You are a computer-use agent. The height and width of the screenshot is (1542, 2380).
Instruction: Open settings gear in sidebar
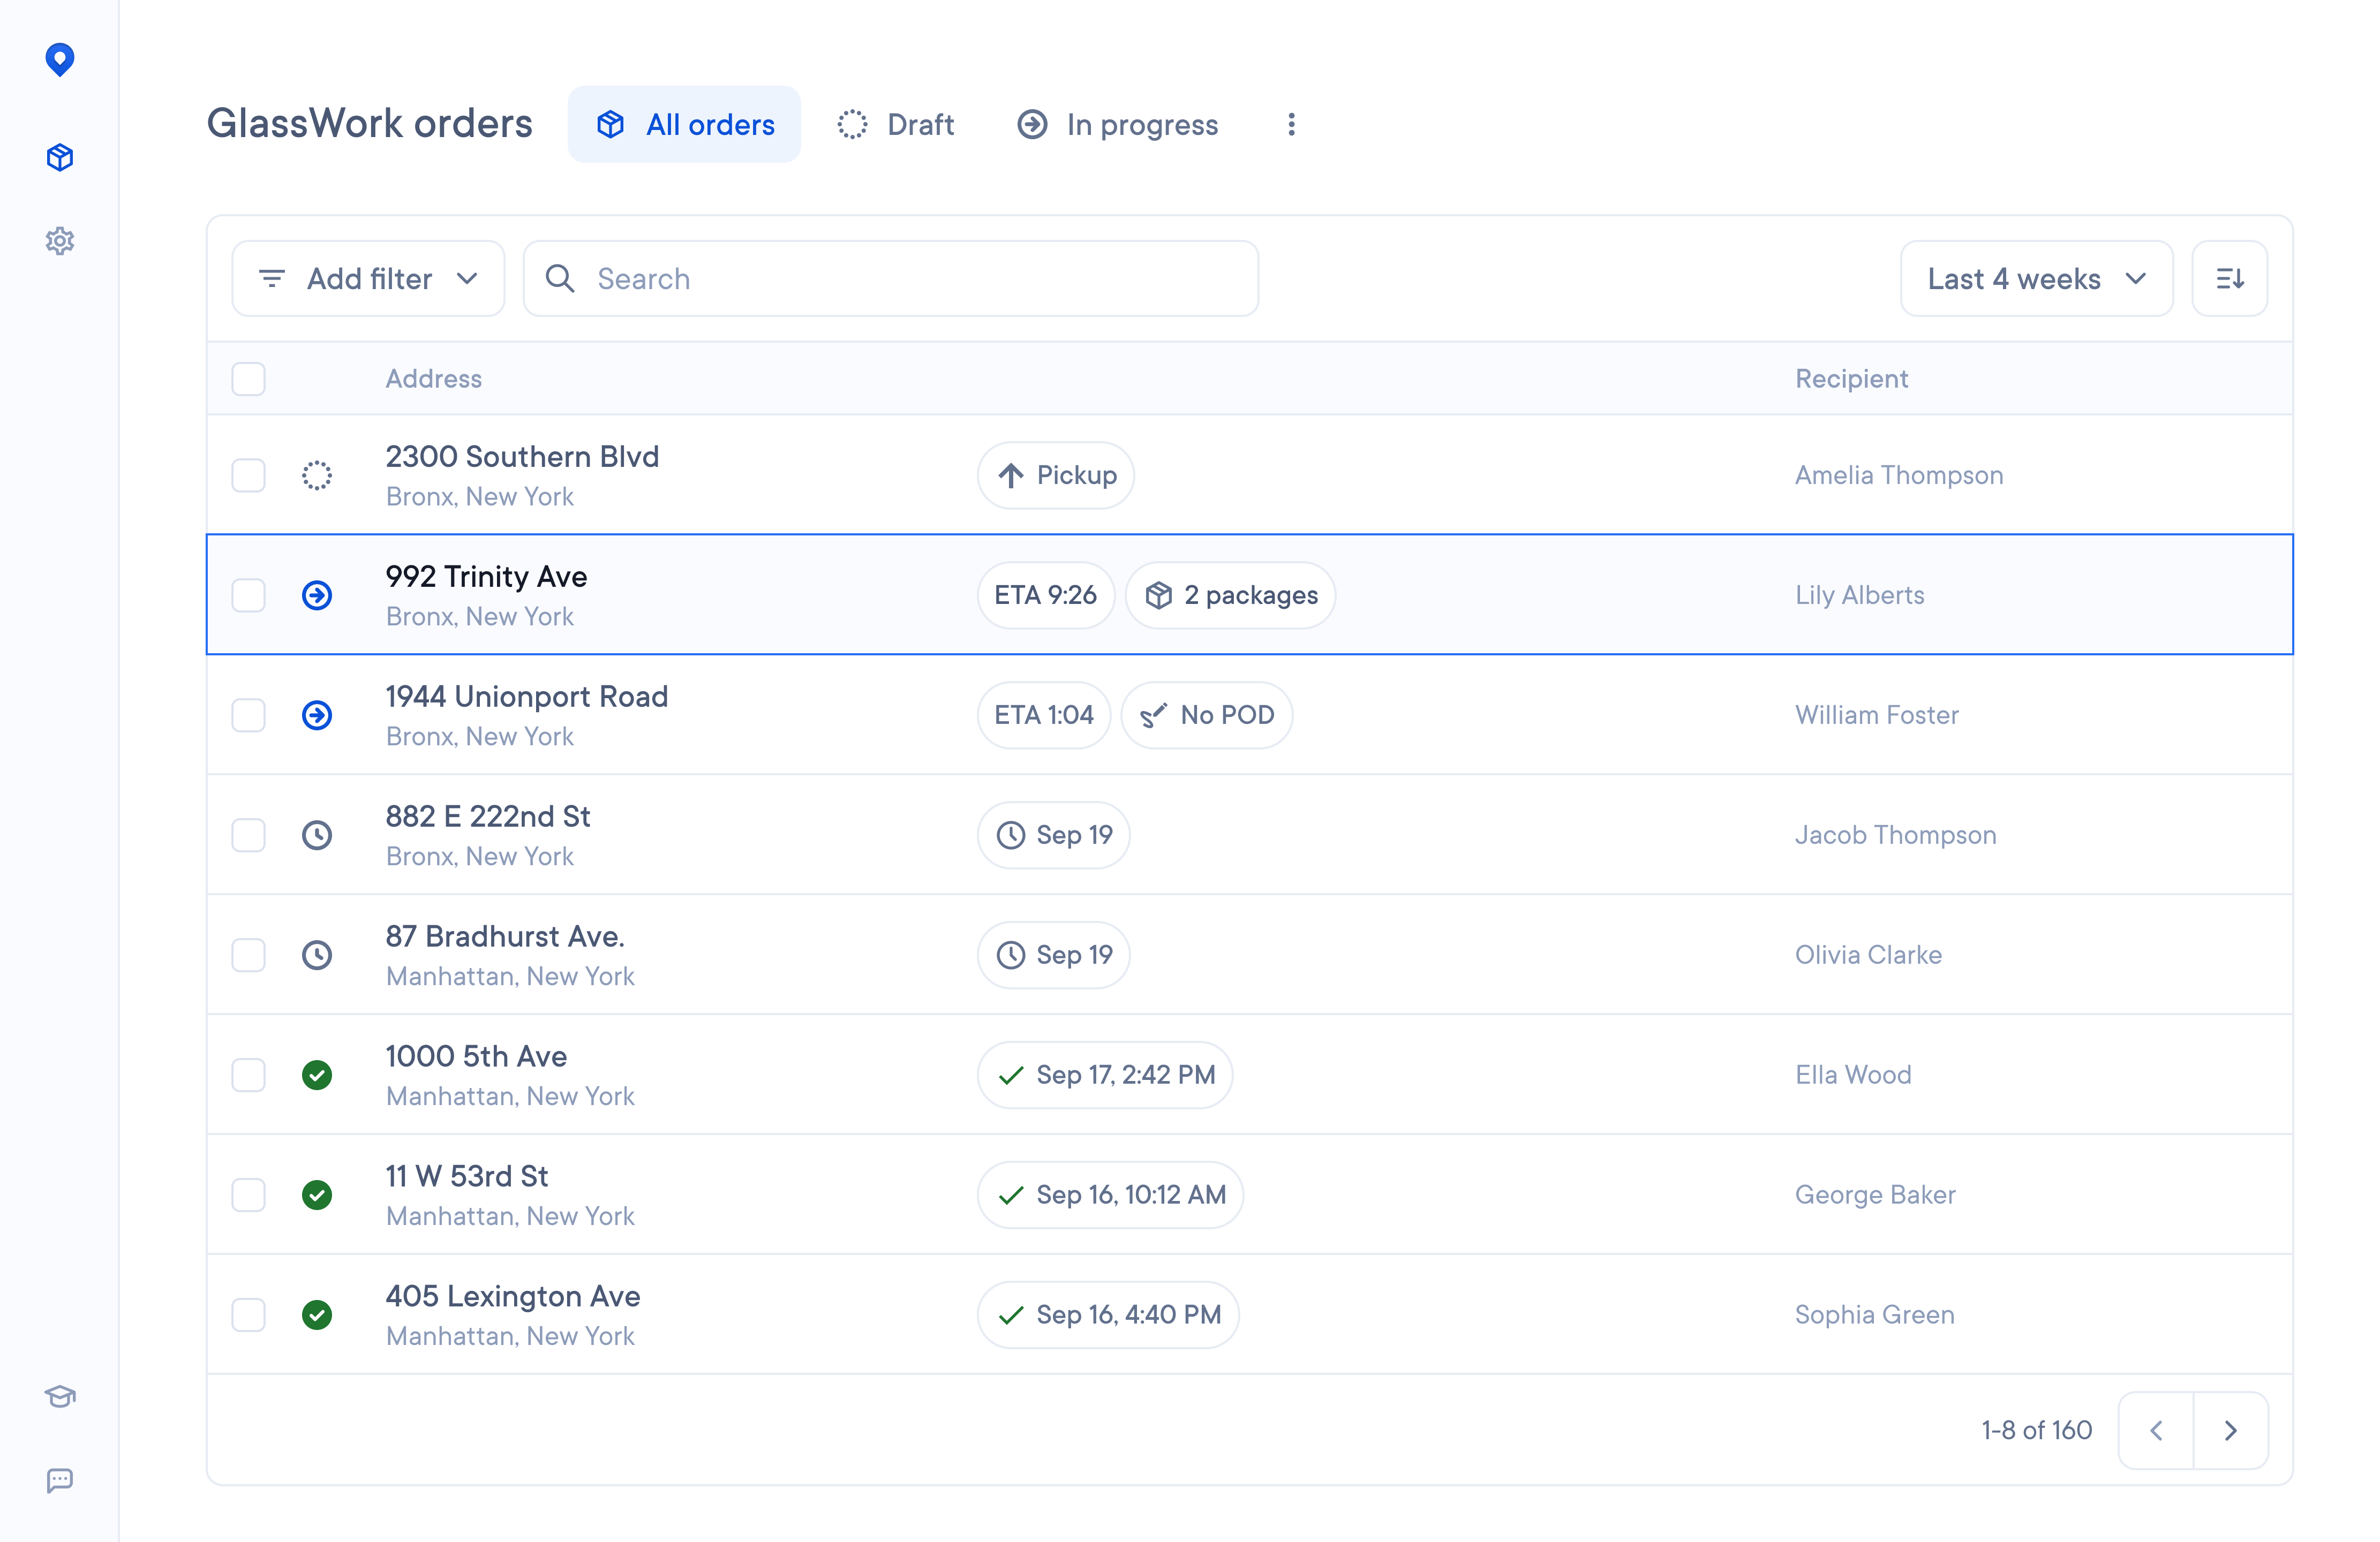(x=60, y=241)
